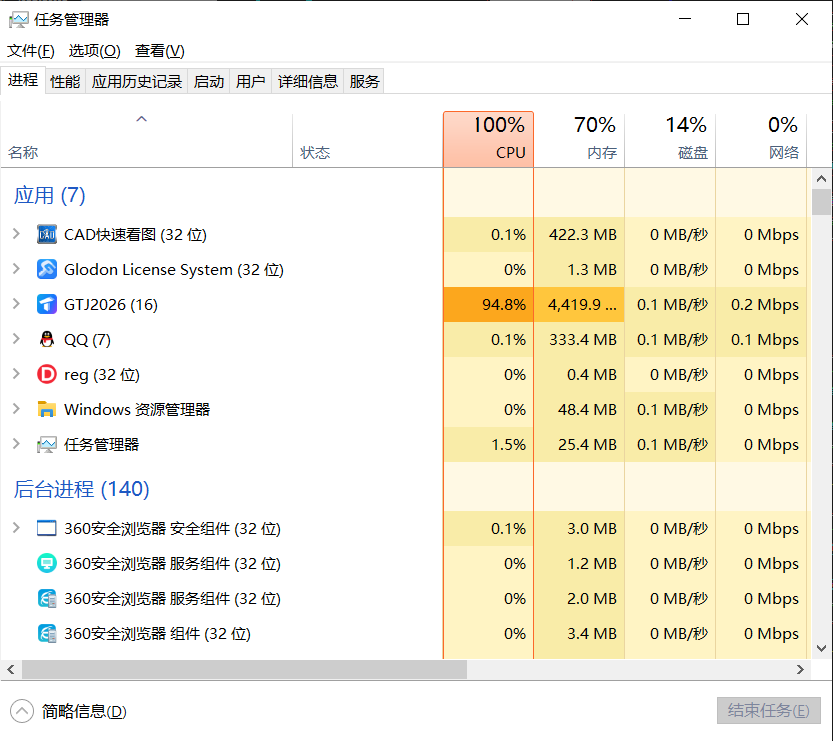Screen dimensions: 833x741
Task: Click the green 360安全浏览器 服务组件 icon
Action: pos(47,564)
